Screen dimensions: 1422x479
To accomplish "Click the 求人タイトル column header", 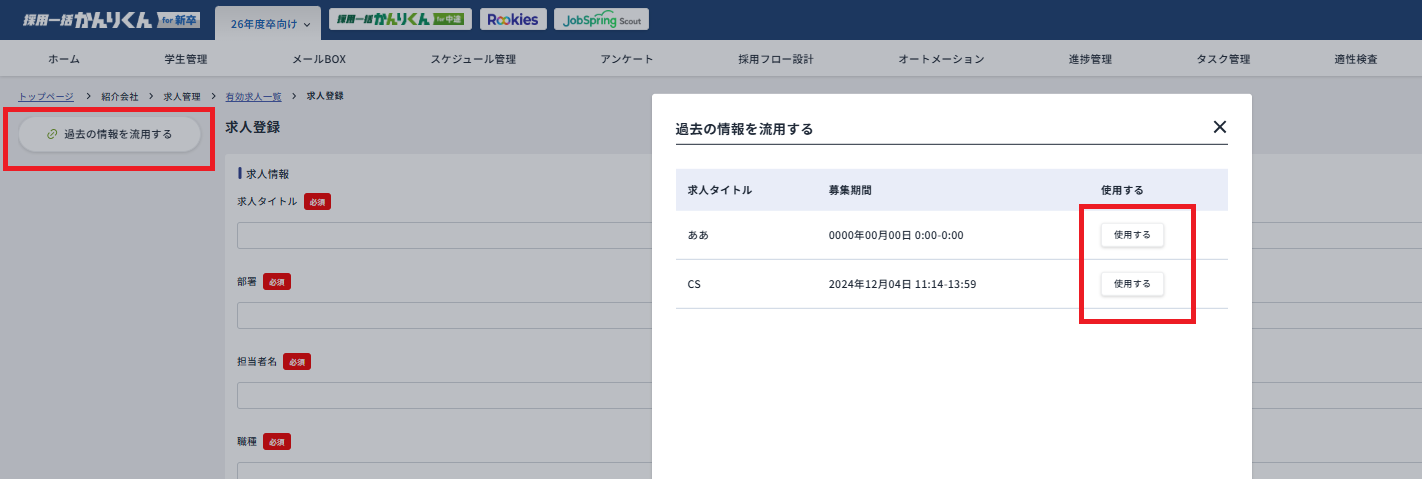I will (x=719, y=189).
